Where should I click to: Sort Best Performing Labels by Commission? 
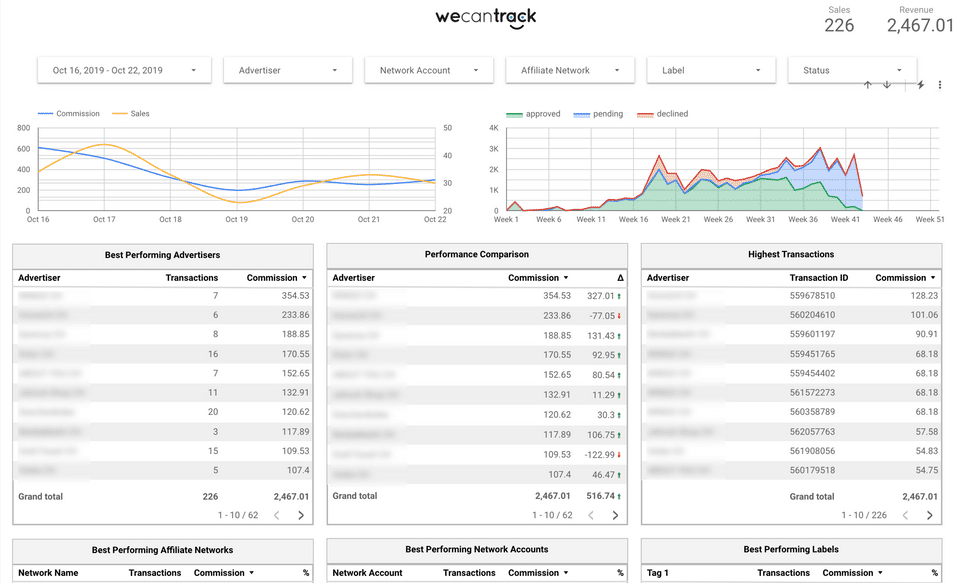[x=853, y=573]
